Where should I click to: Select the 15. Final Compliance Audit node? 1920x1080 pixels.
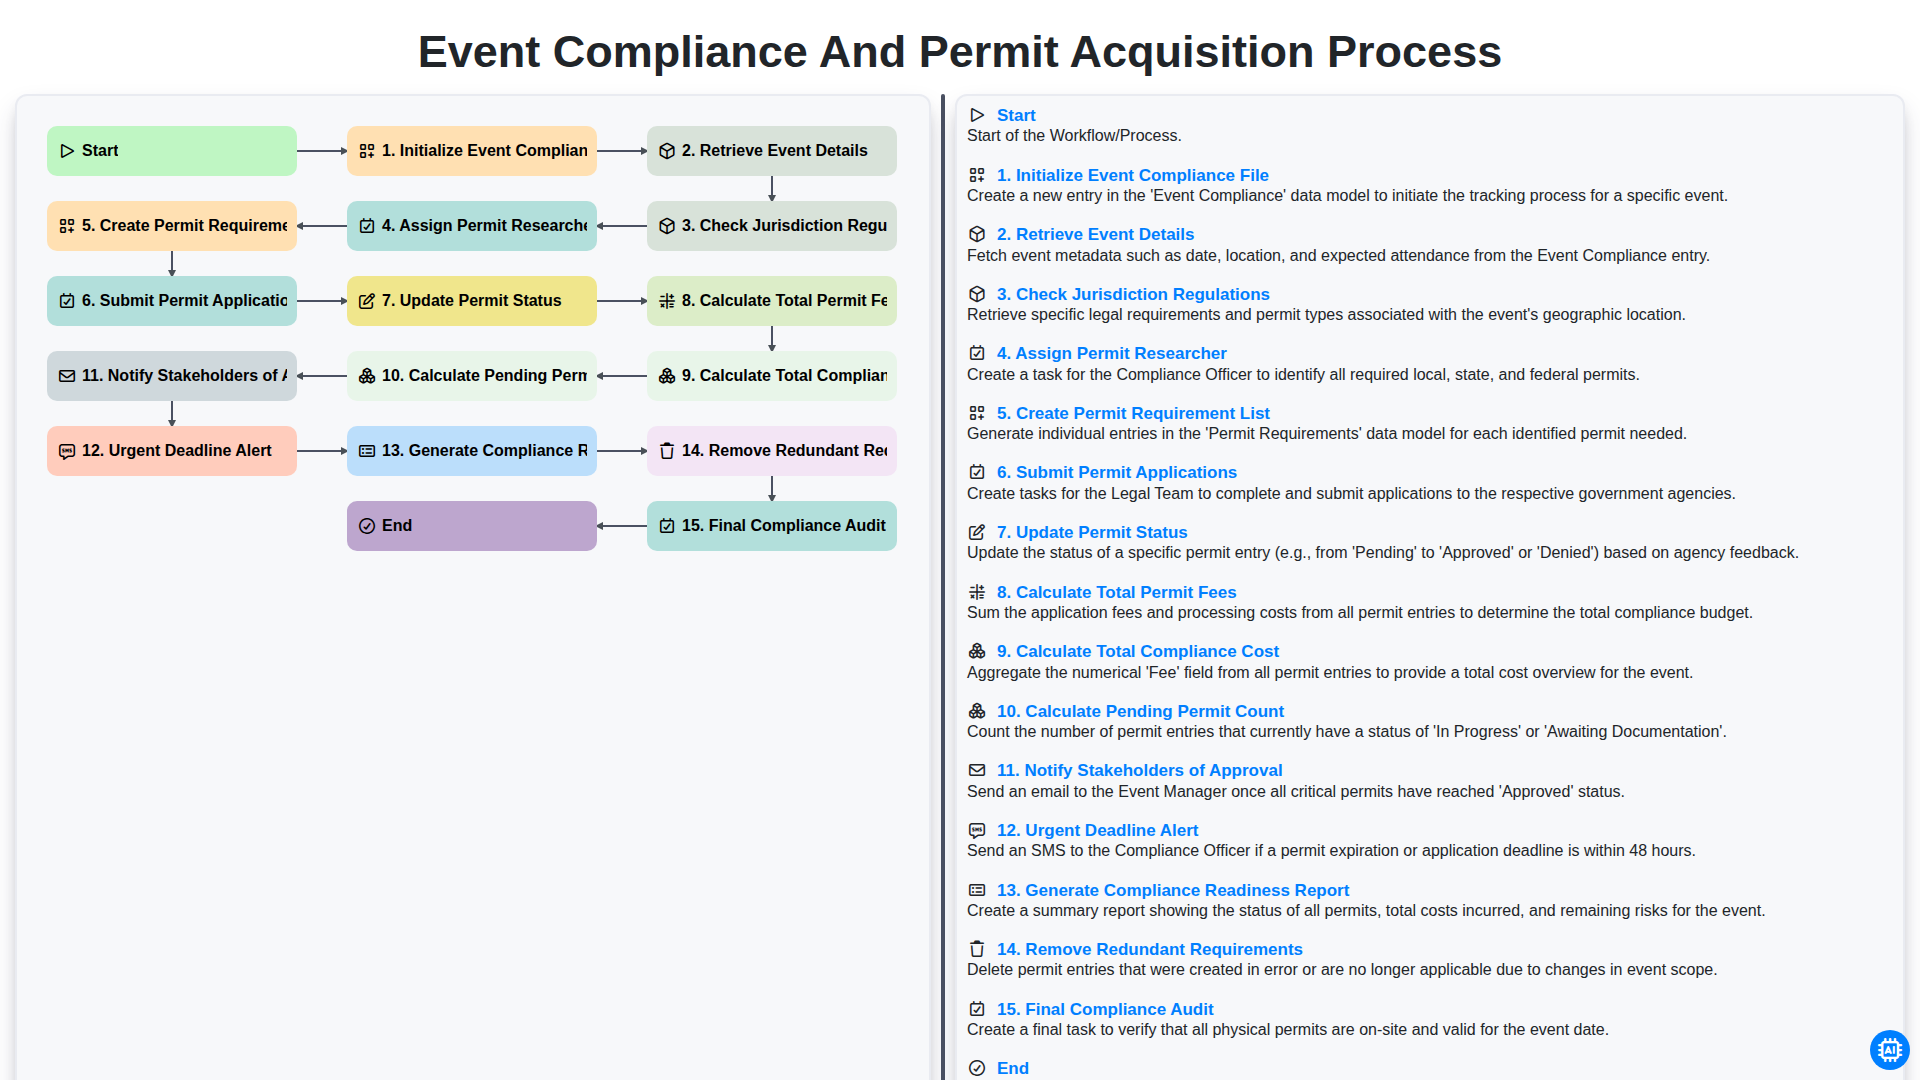click(x=772, y=526)
